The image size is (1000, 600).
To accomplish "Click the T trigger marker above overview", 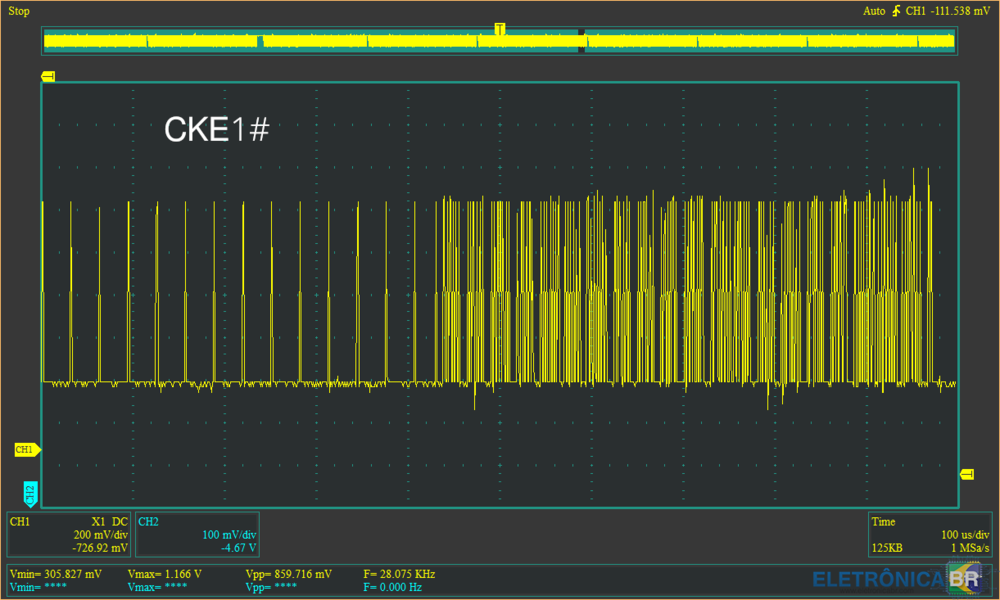I will [499, 28].
